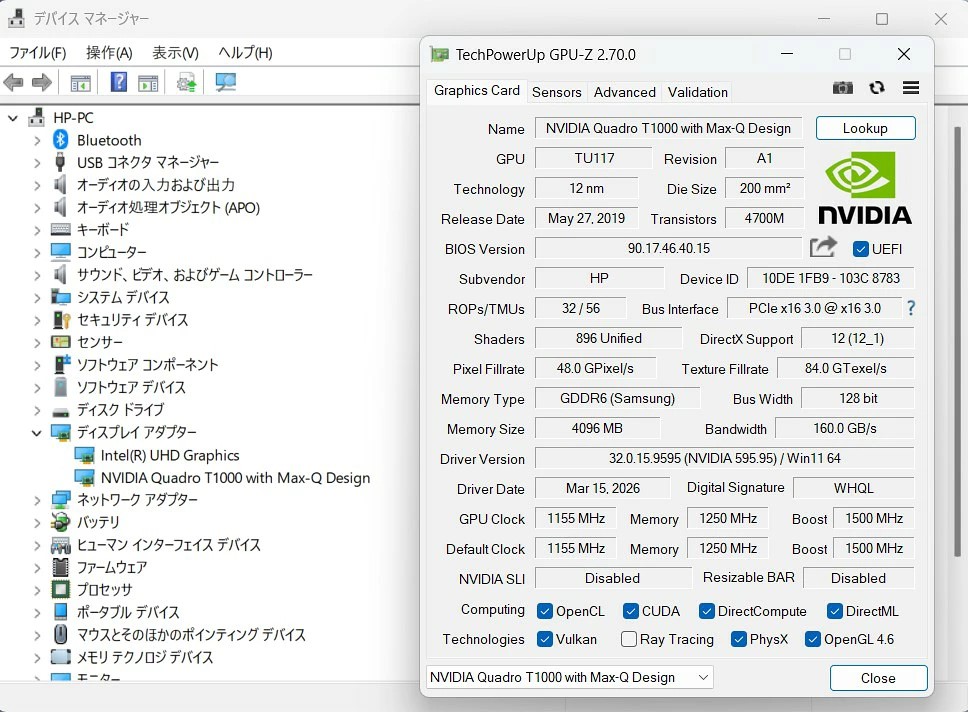Select the Graphics Card tab

tap(477, 90)
